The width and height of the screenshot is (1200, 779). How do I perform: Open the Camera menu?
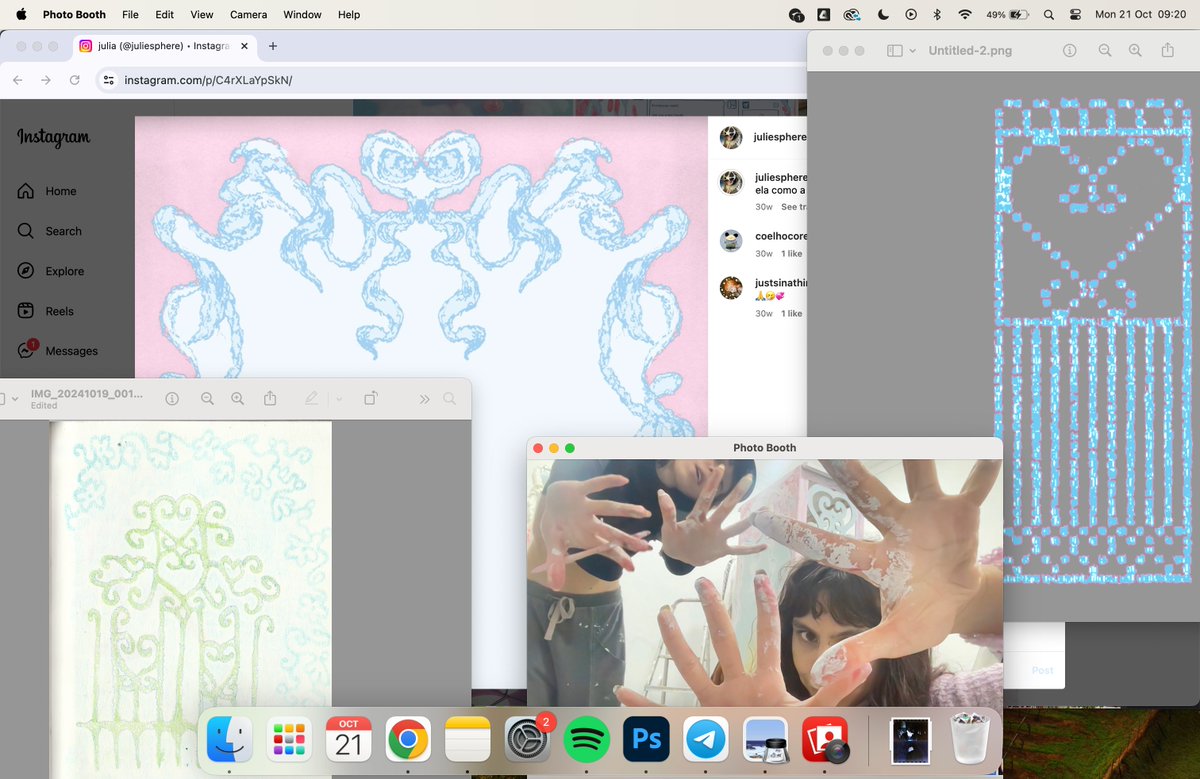248,15
